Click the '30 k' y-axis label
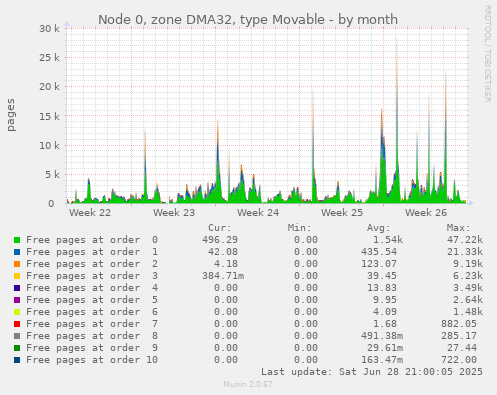 coord(50,29)
